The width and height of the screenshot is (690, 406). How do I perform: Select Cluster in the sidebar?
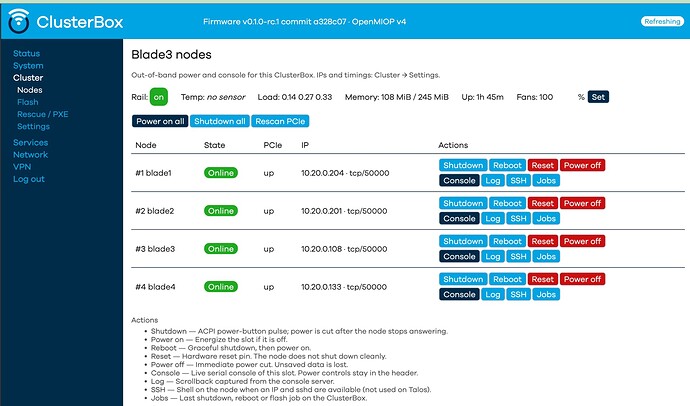[x=28, y=78]
